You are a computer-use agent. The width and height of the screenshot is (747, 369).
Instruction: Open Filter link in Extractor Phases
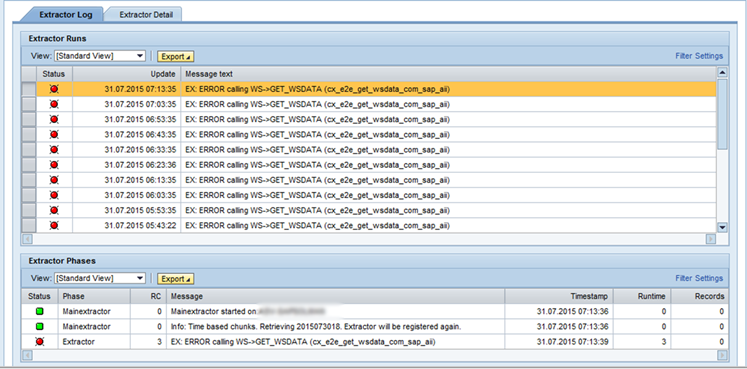point(684,278)
